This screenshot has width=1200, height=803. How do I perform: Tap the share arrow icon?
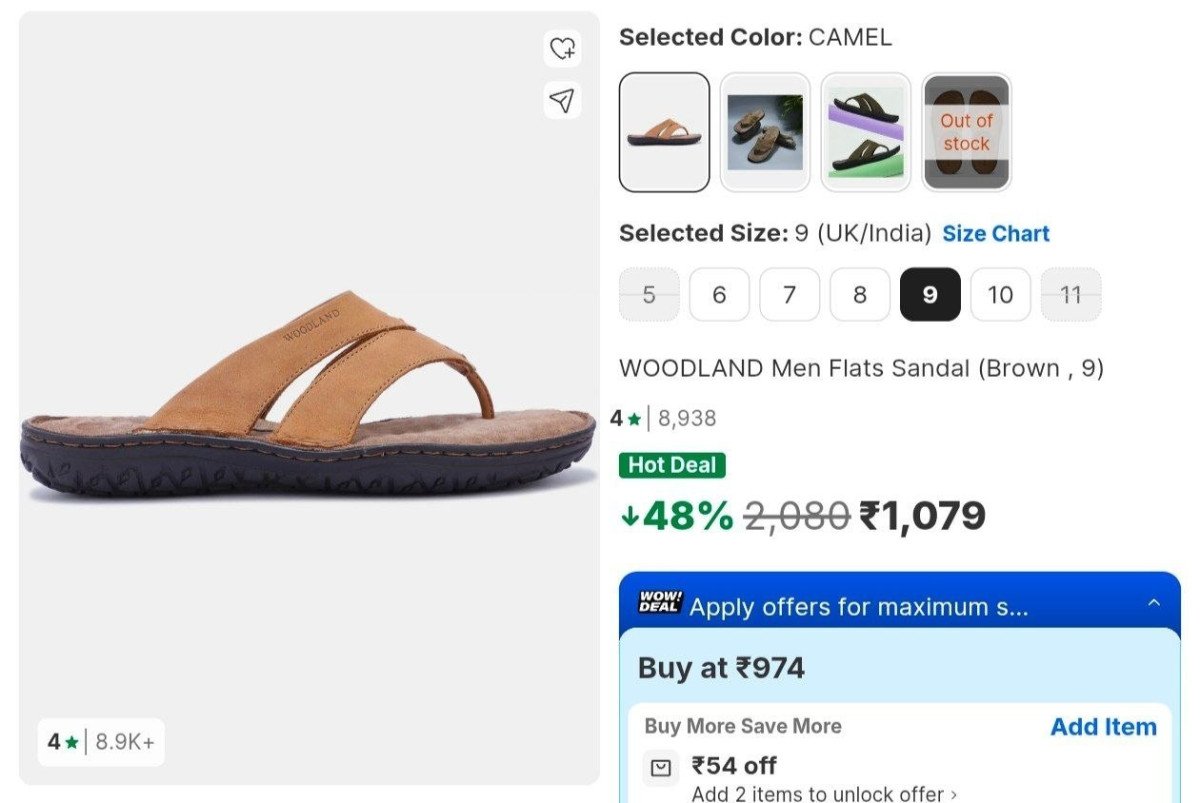tap(563, 100)
